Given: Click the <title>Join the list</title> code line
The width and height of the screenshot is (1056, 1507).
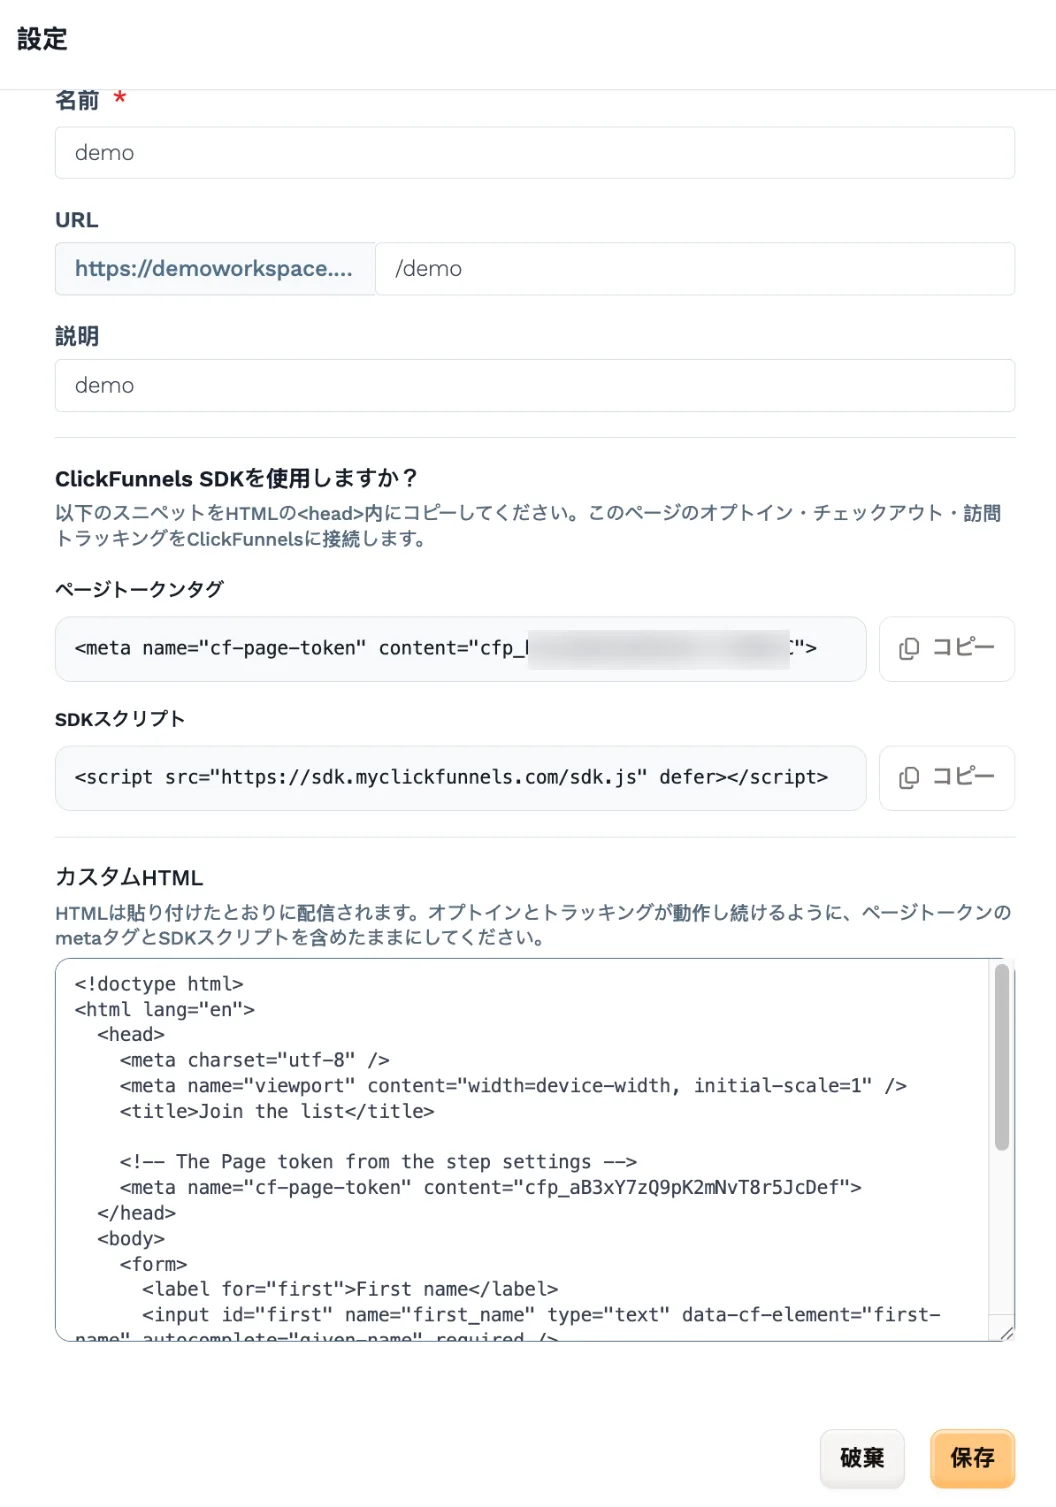Looking at the screenshot, I should [277, 1112].
